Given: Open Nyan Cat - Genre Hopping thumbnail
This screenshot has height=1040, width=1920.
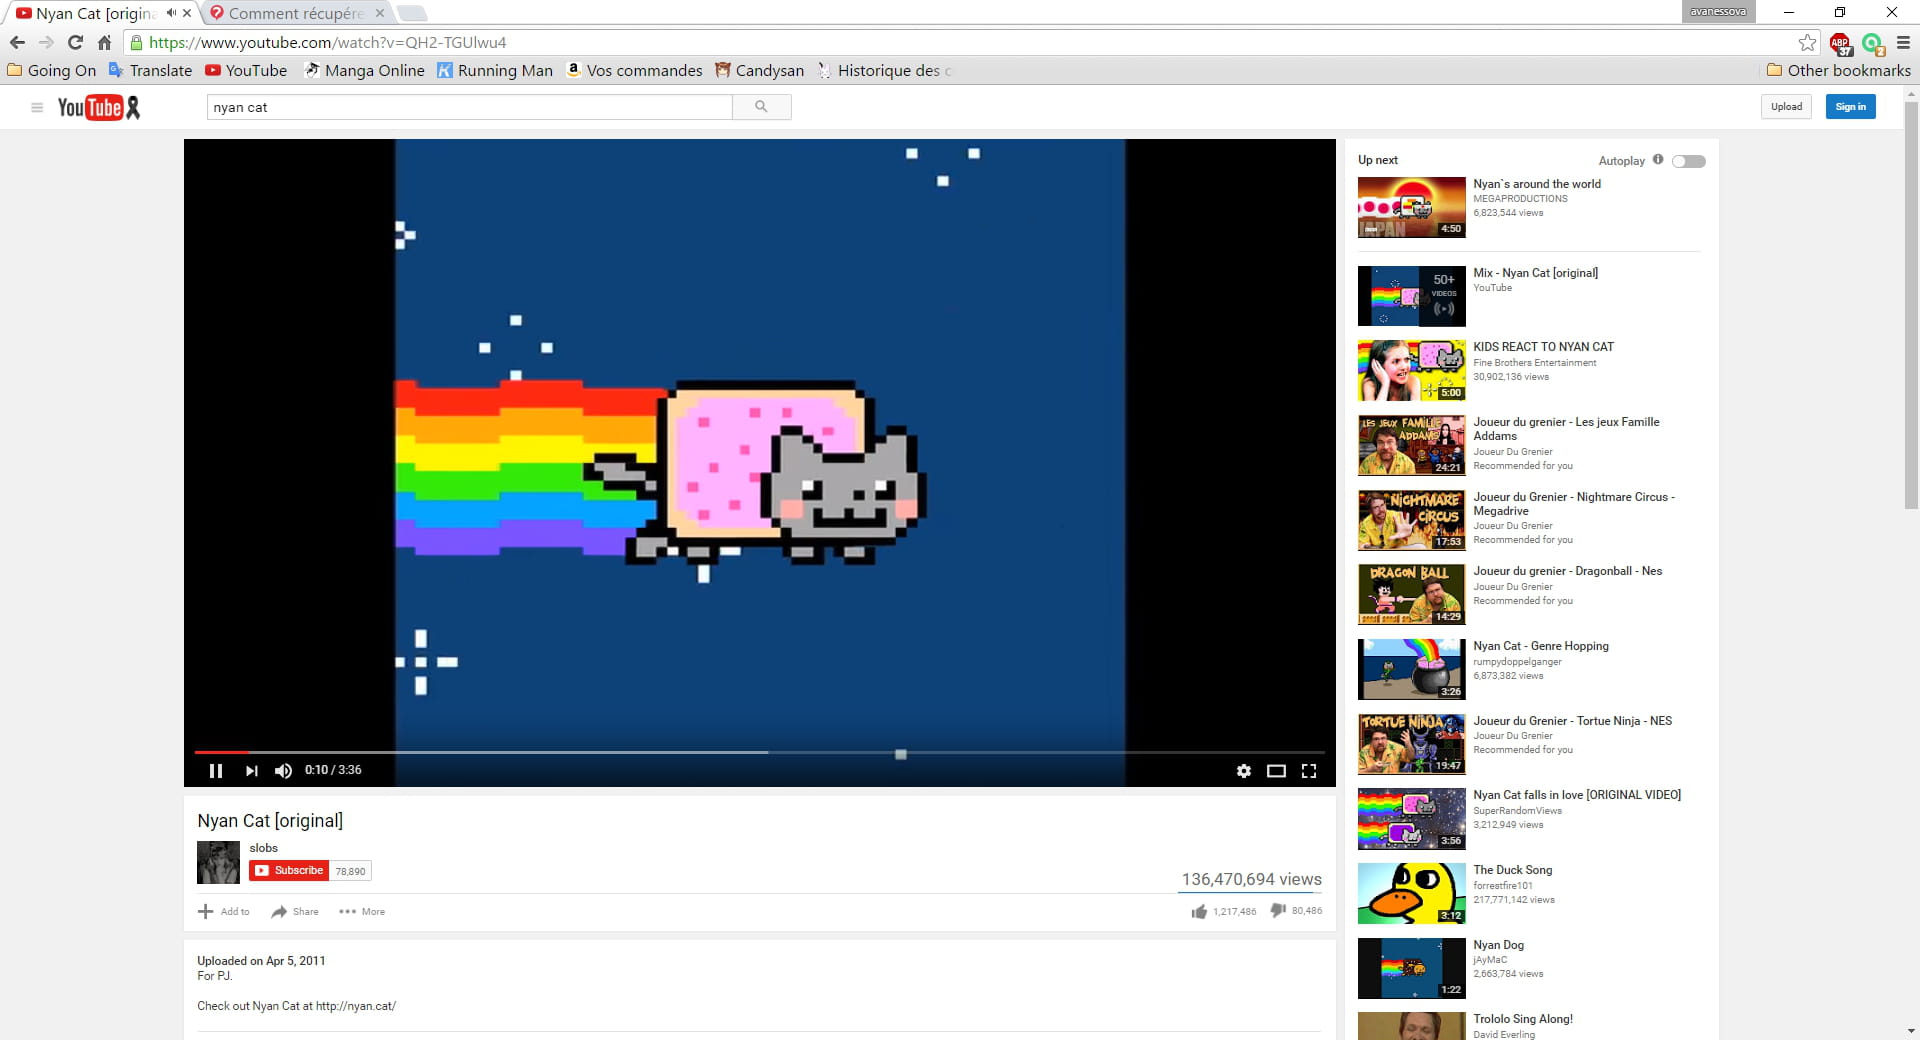Looking at the screenshot, I should [x=1411, y=669].
